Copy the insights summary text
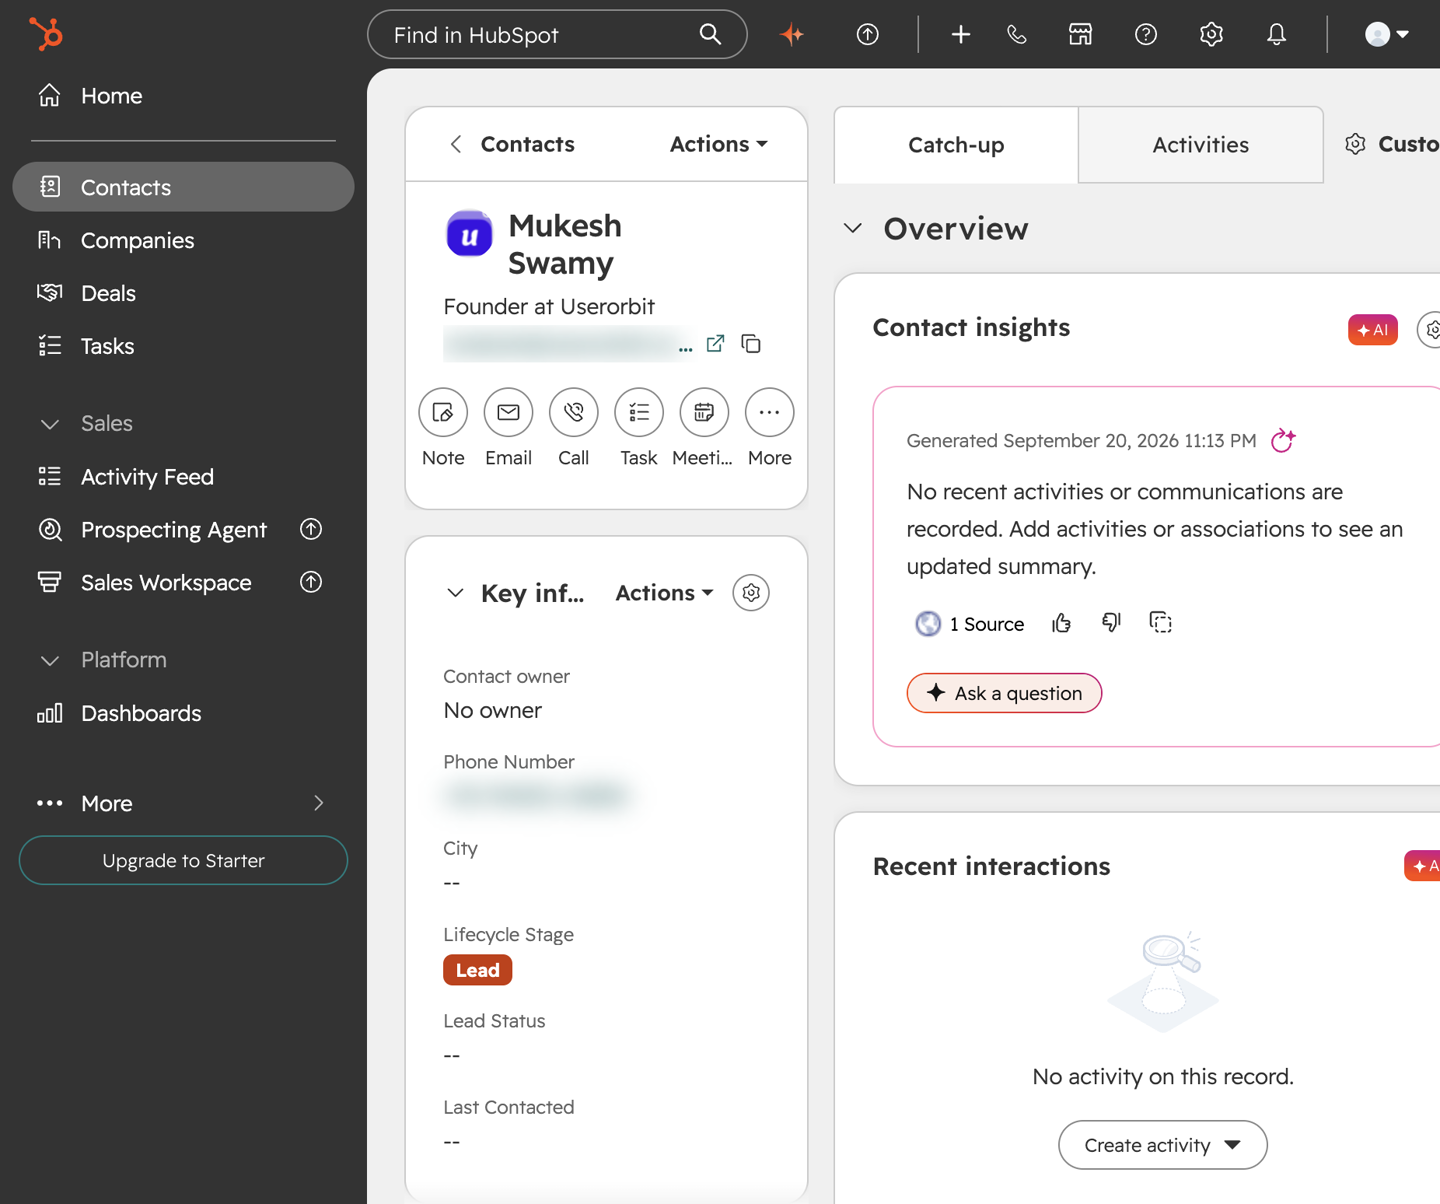The width and height of the screenshot is (1440, 1204). coord(1160,623)
